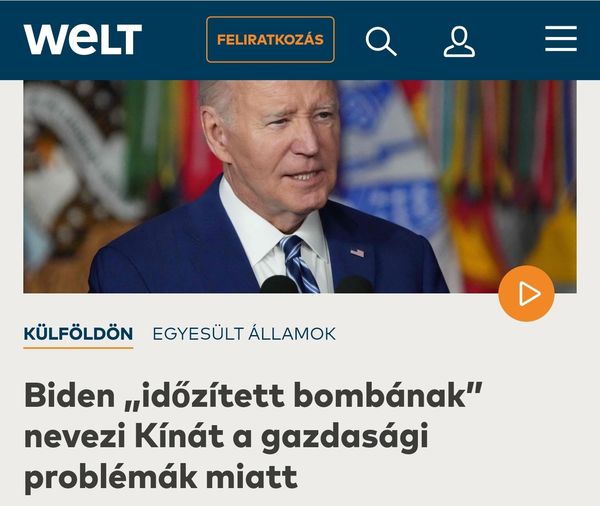
Task: Click headline text "nevezi Kínát a gazdasági"
Action: pos(226,437)
